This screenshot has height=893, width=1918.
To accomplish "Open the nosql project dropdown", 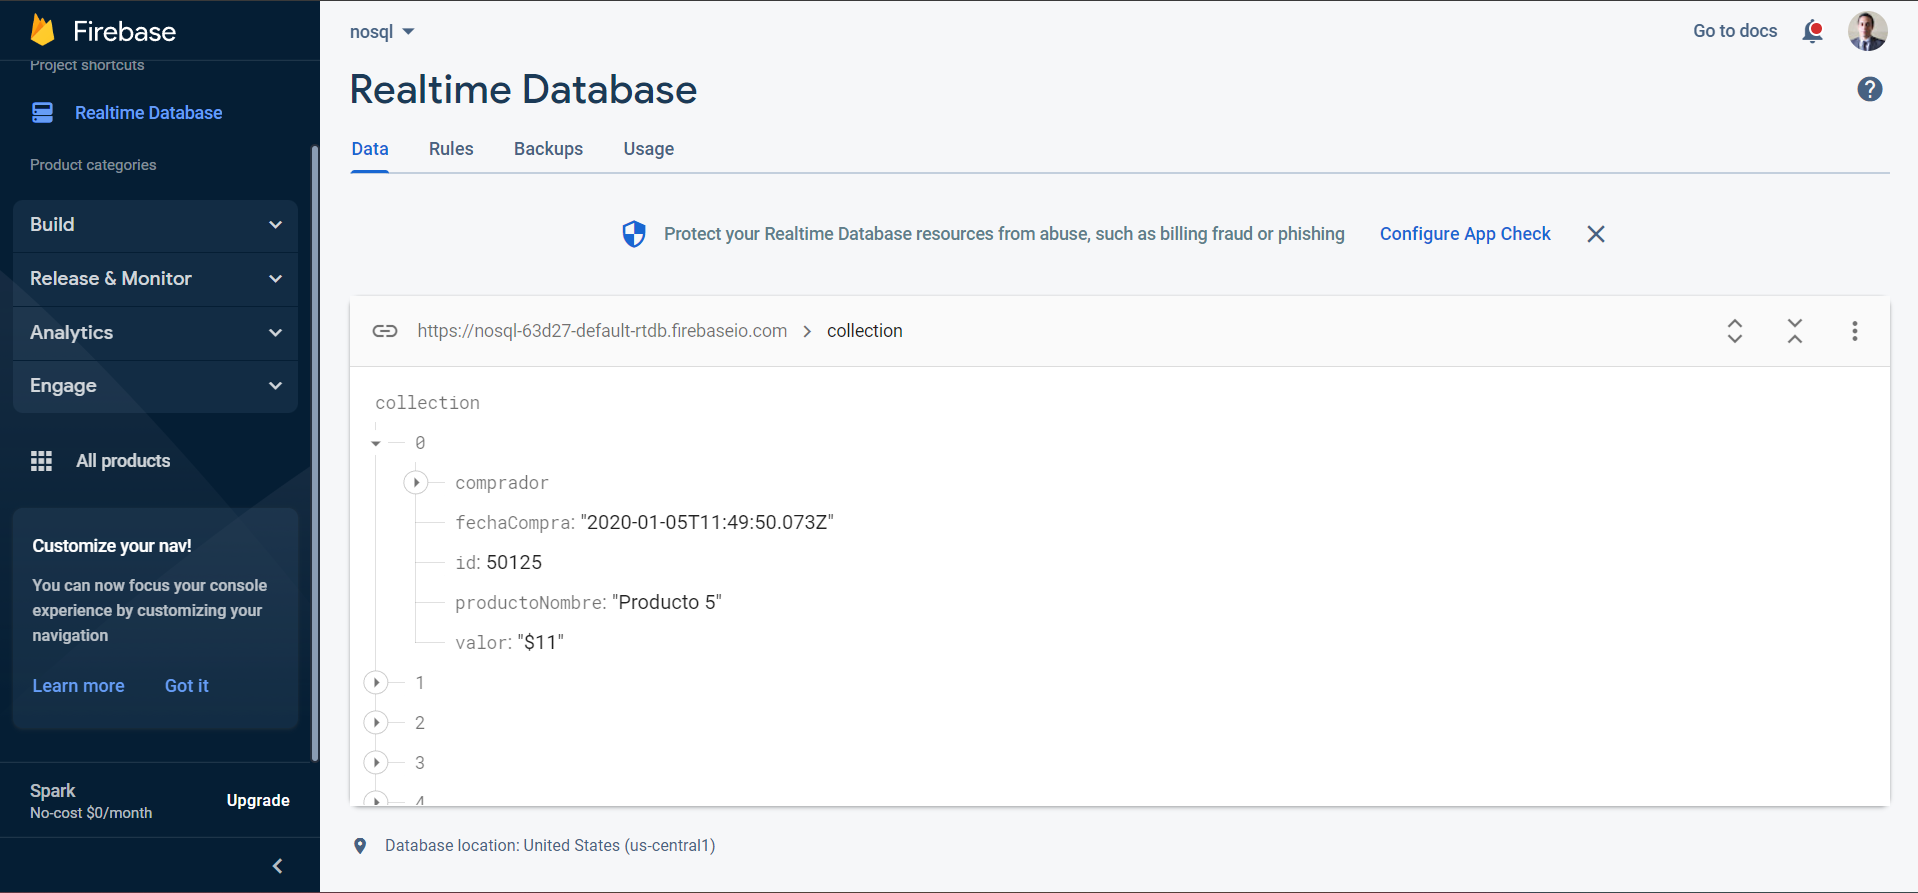I will (x=382, y=32).
